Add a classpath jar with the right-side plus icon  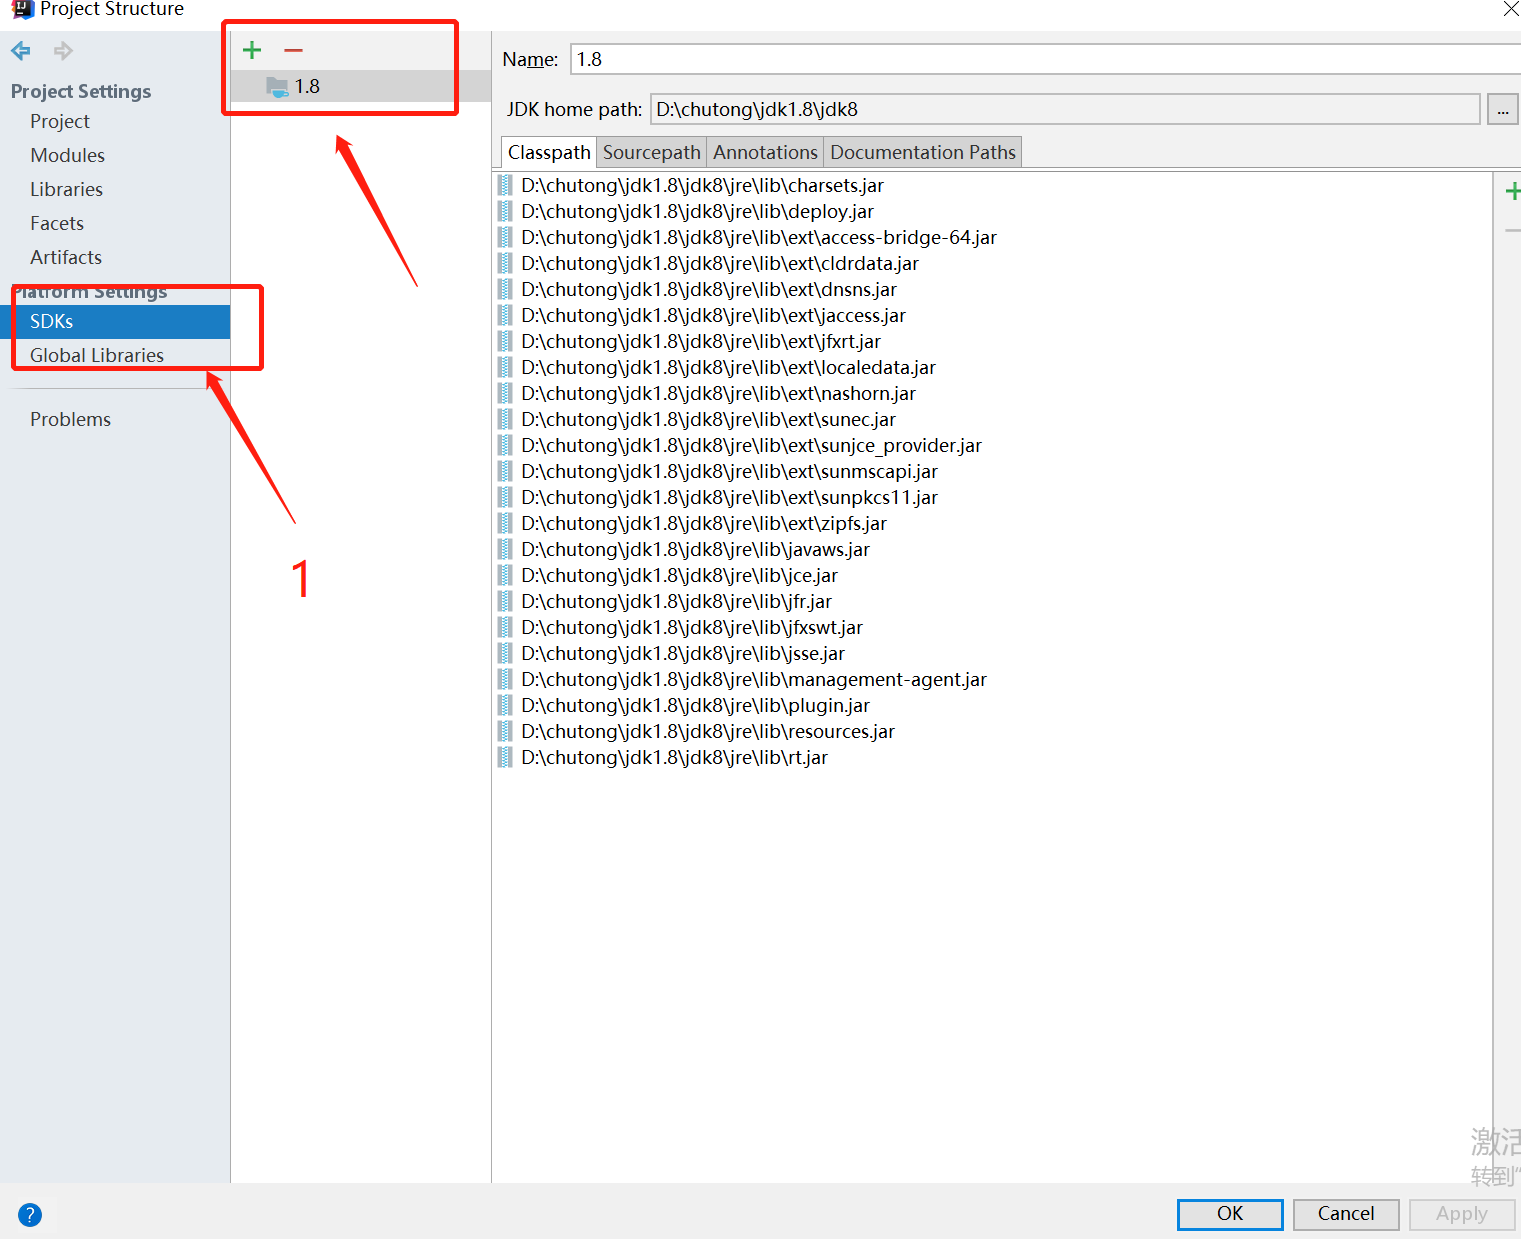[x=1513, y=189]
